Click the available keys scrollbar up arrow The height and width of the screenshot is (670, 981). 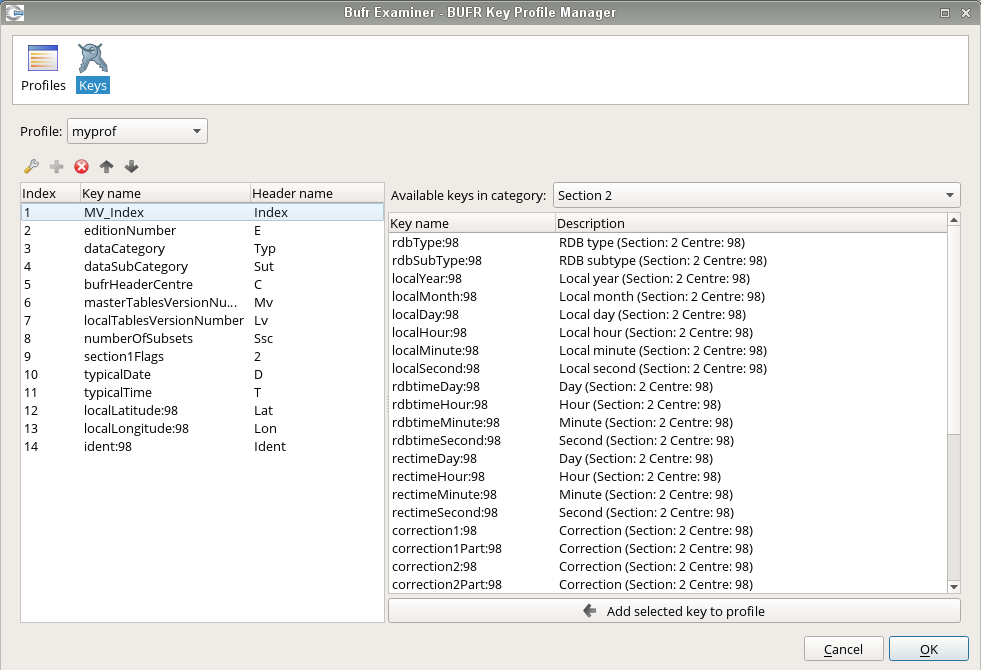tap(954, 220)
